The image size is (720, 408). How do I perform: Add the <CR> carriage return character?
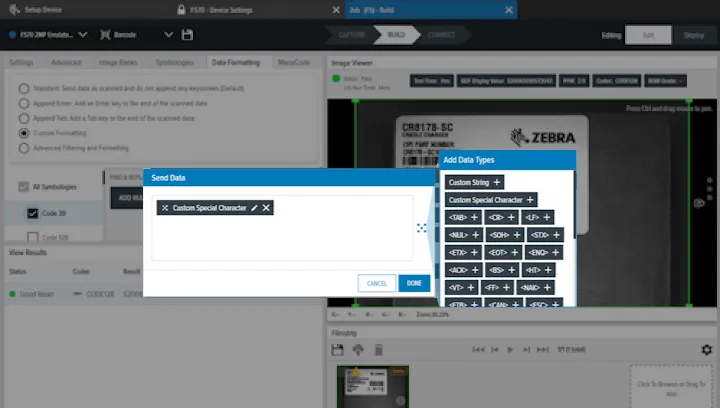point(511,217)
